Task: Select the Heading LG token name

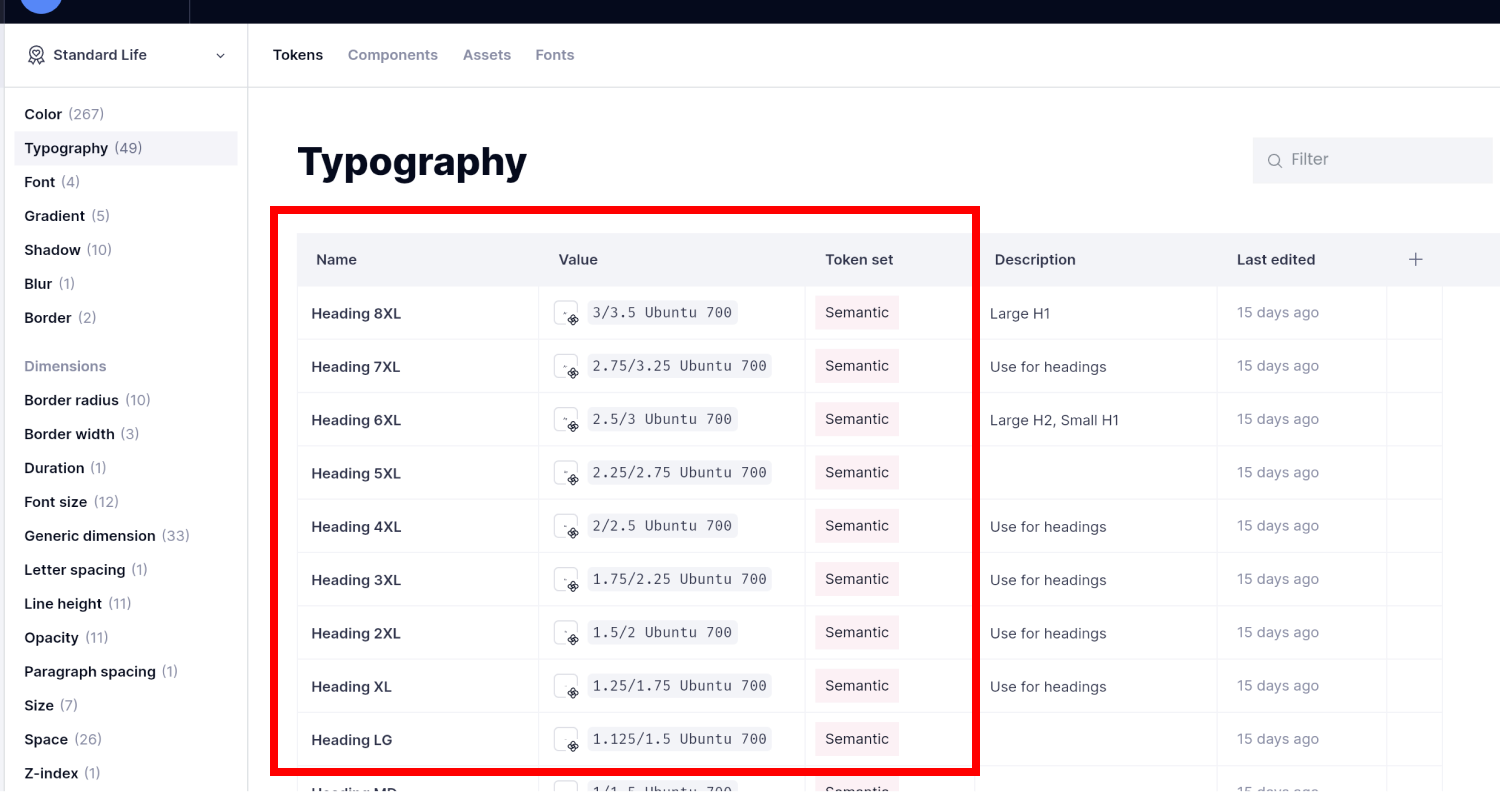Action: click(x=351, y=740)
